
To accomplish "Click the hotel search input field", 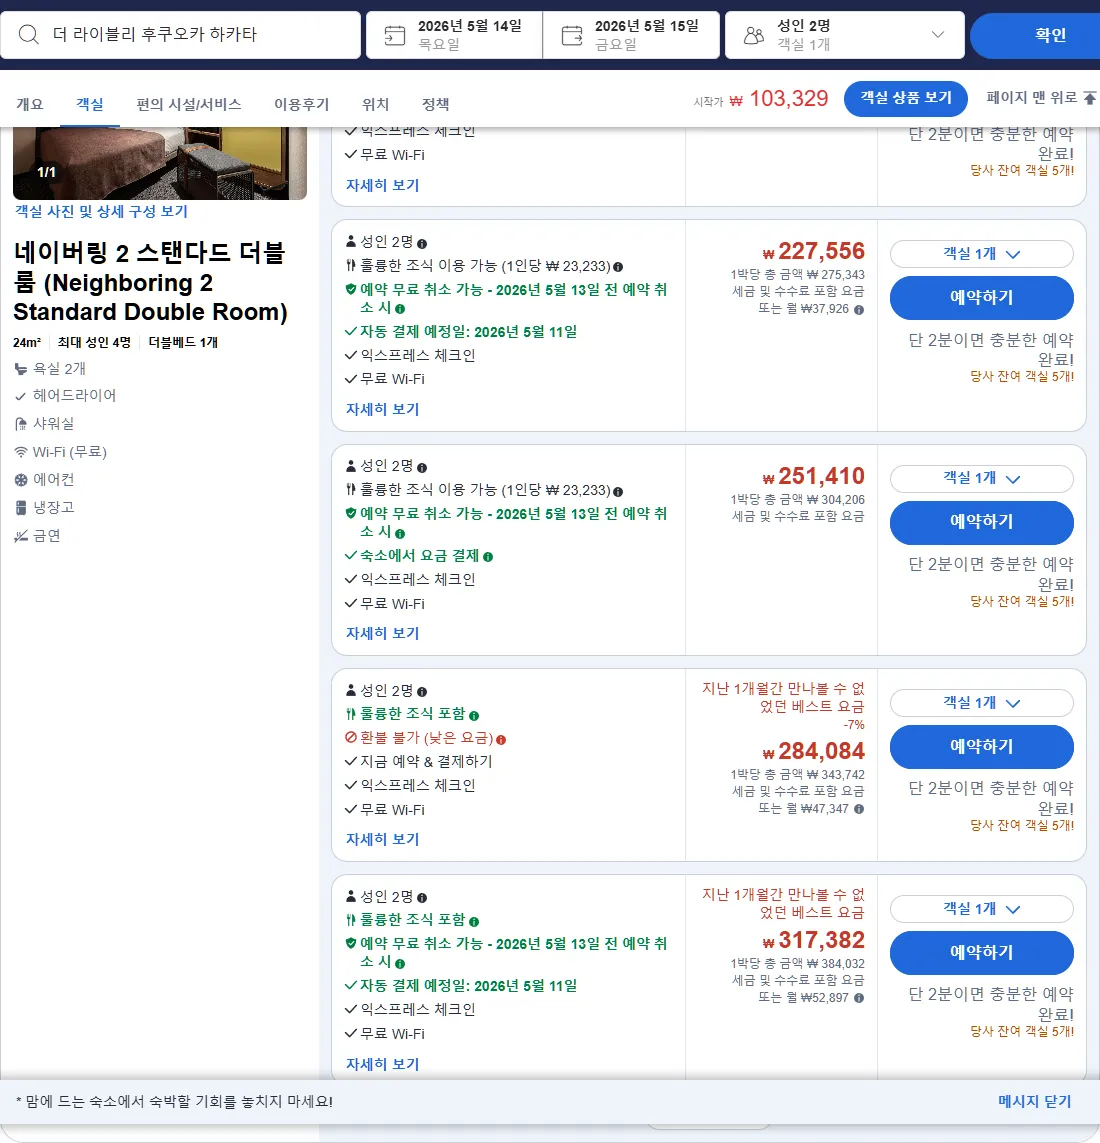I will coord(181,35).
